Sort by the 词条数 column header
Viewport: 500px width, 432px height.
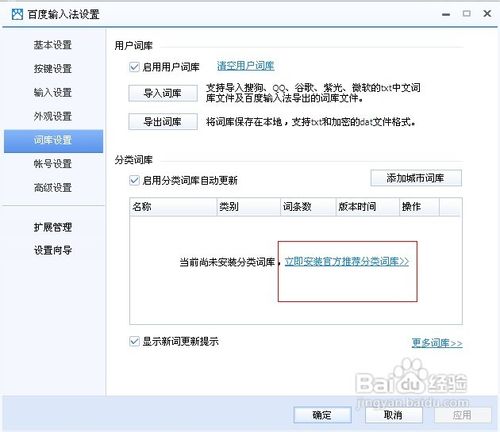(308, 207)
